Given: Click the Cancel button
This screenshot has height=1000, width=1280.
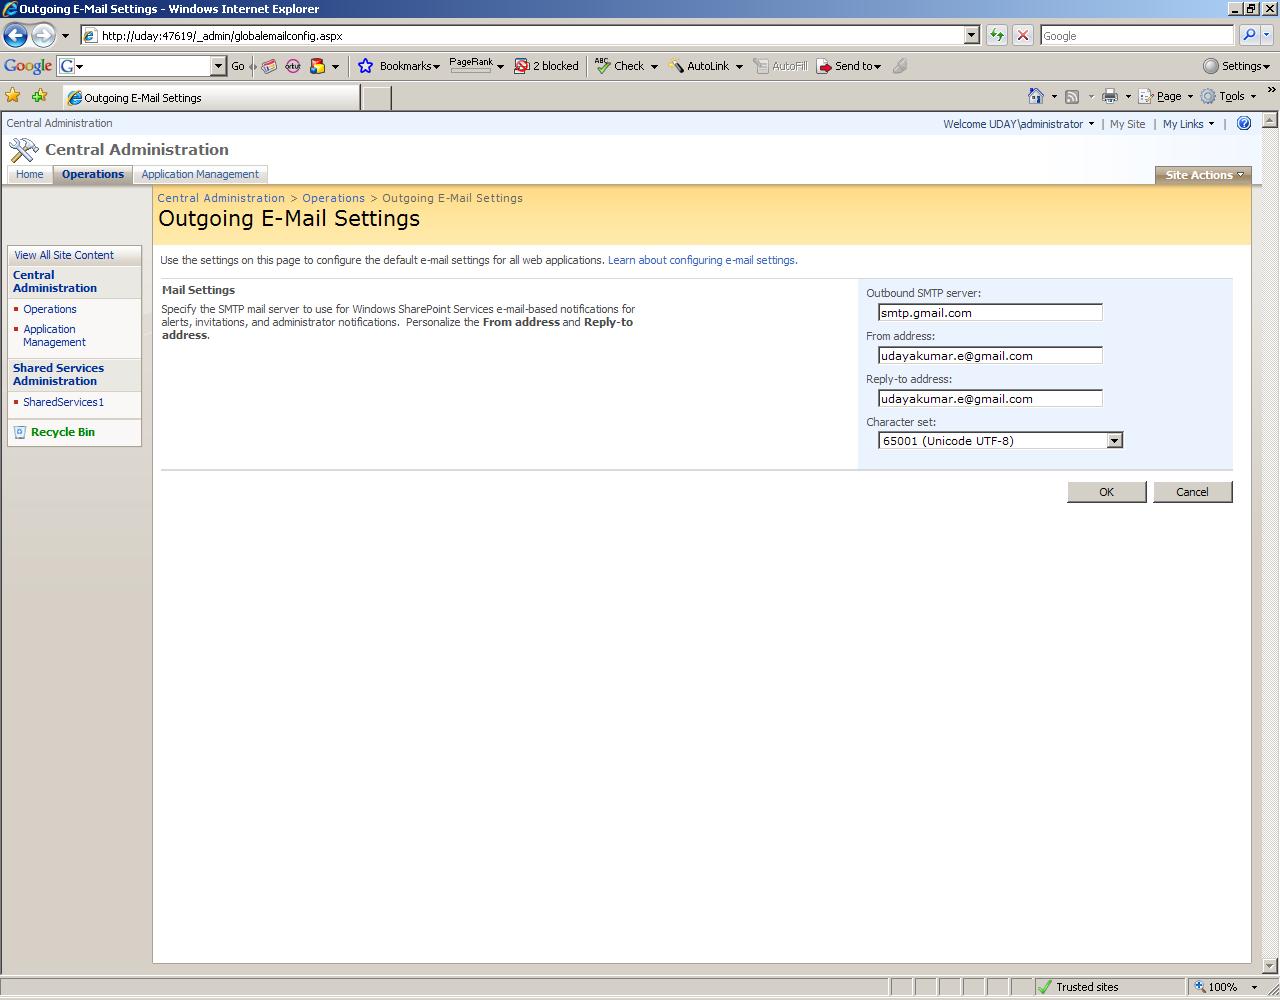Looking at the screenshot, I should point(1192,492).
